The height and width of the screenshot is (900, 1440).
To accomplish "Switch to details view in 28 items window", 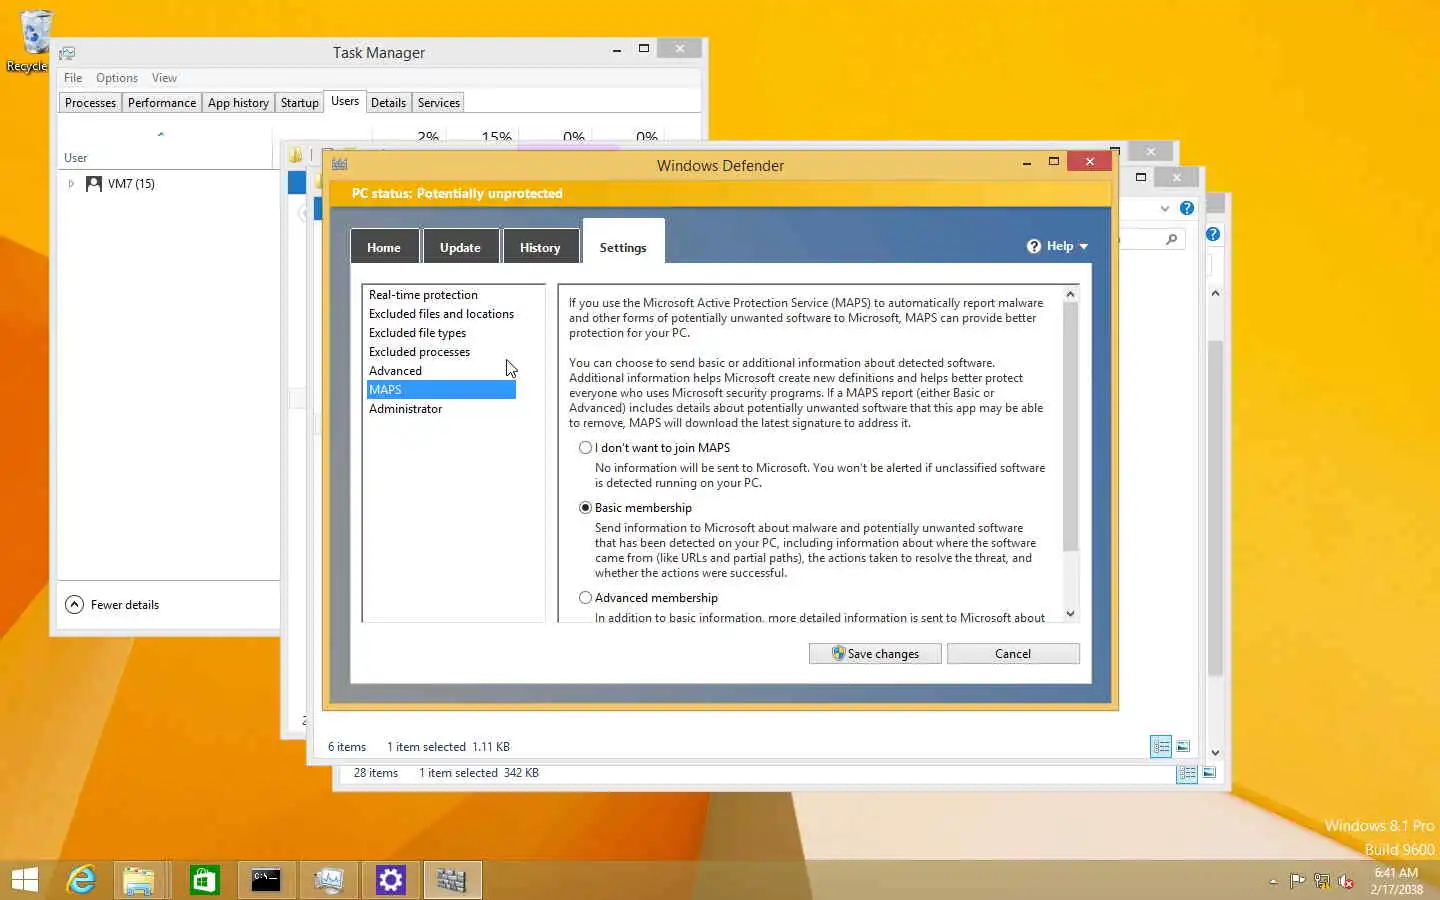I will [1187, 773].
